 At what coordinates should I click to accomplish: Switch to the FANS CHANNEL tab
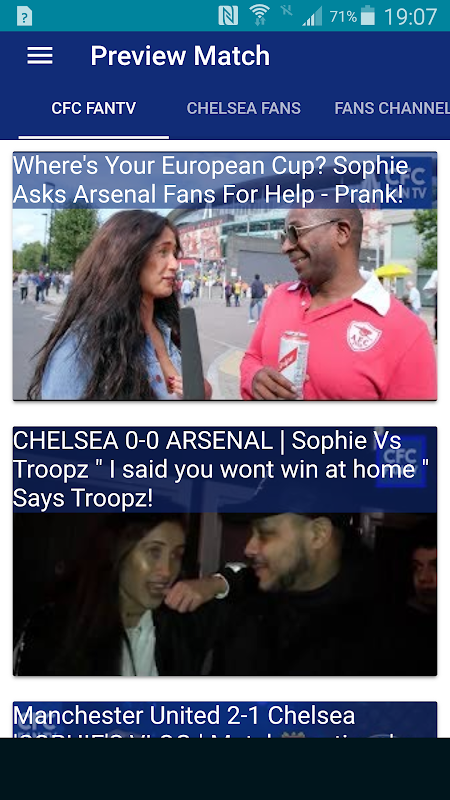pyautogui.click(x=392, y=108)
